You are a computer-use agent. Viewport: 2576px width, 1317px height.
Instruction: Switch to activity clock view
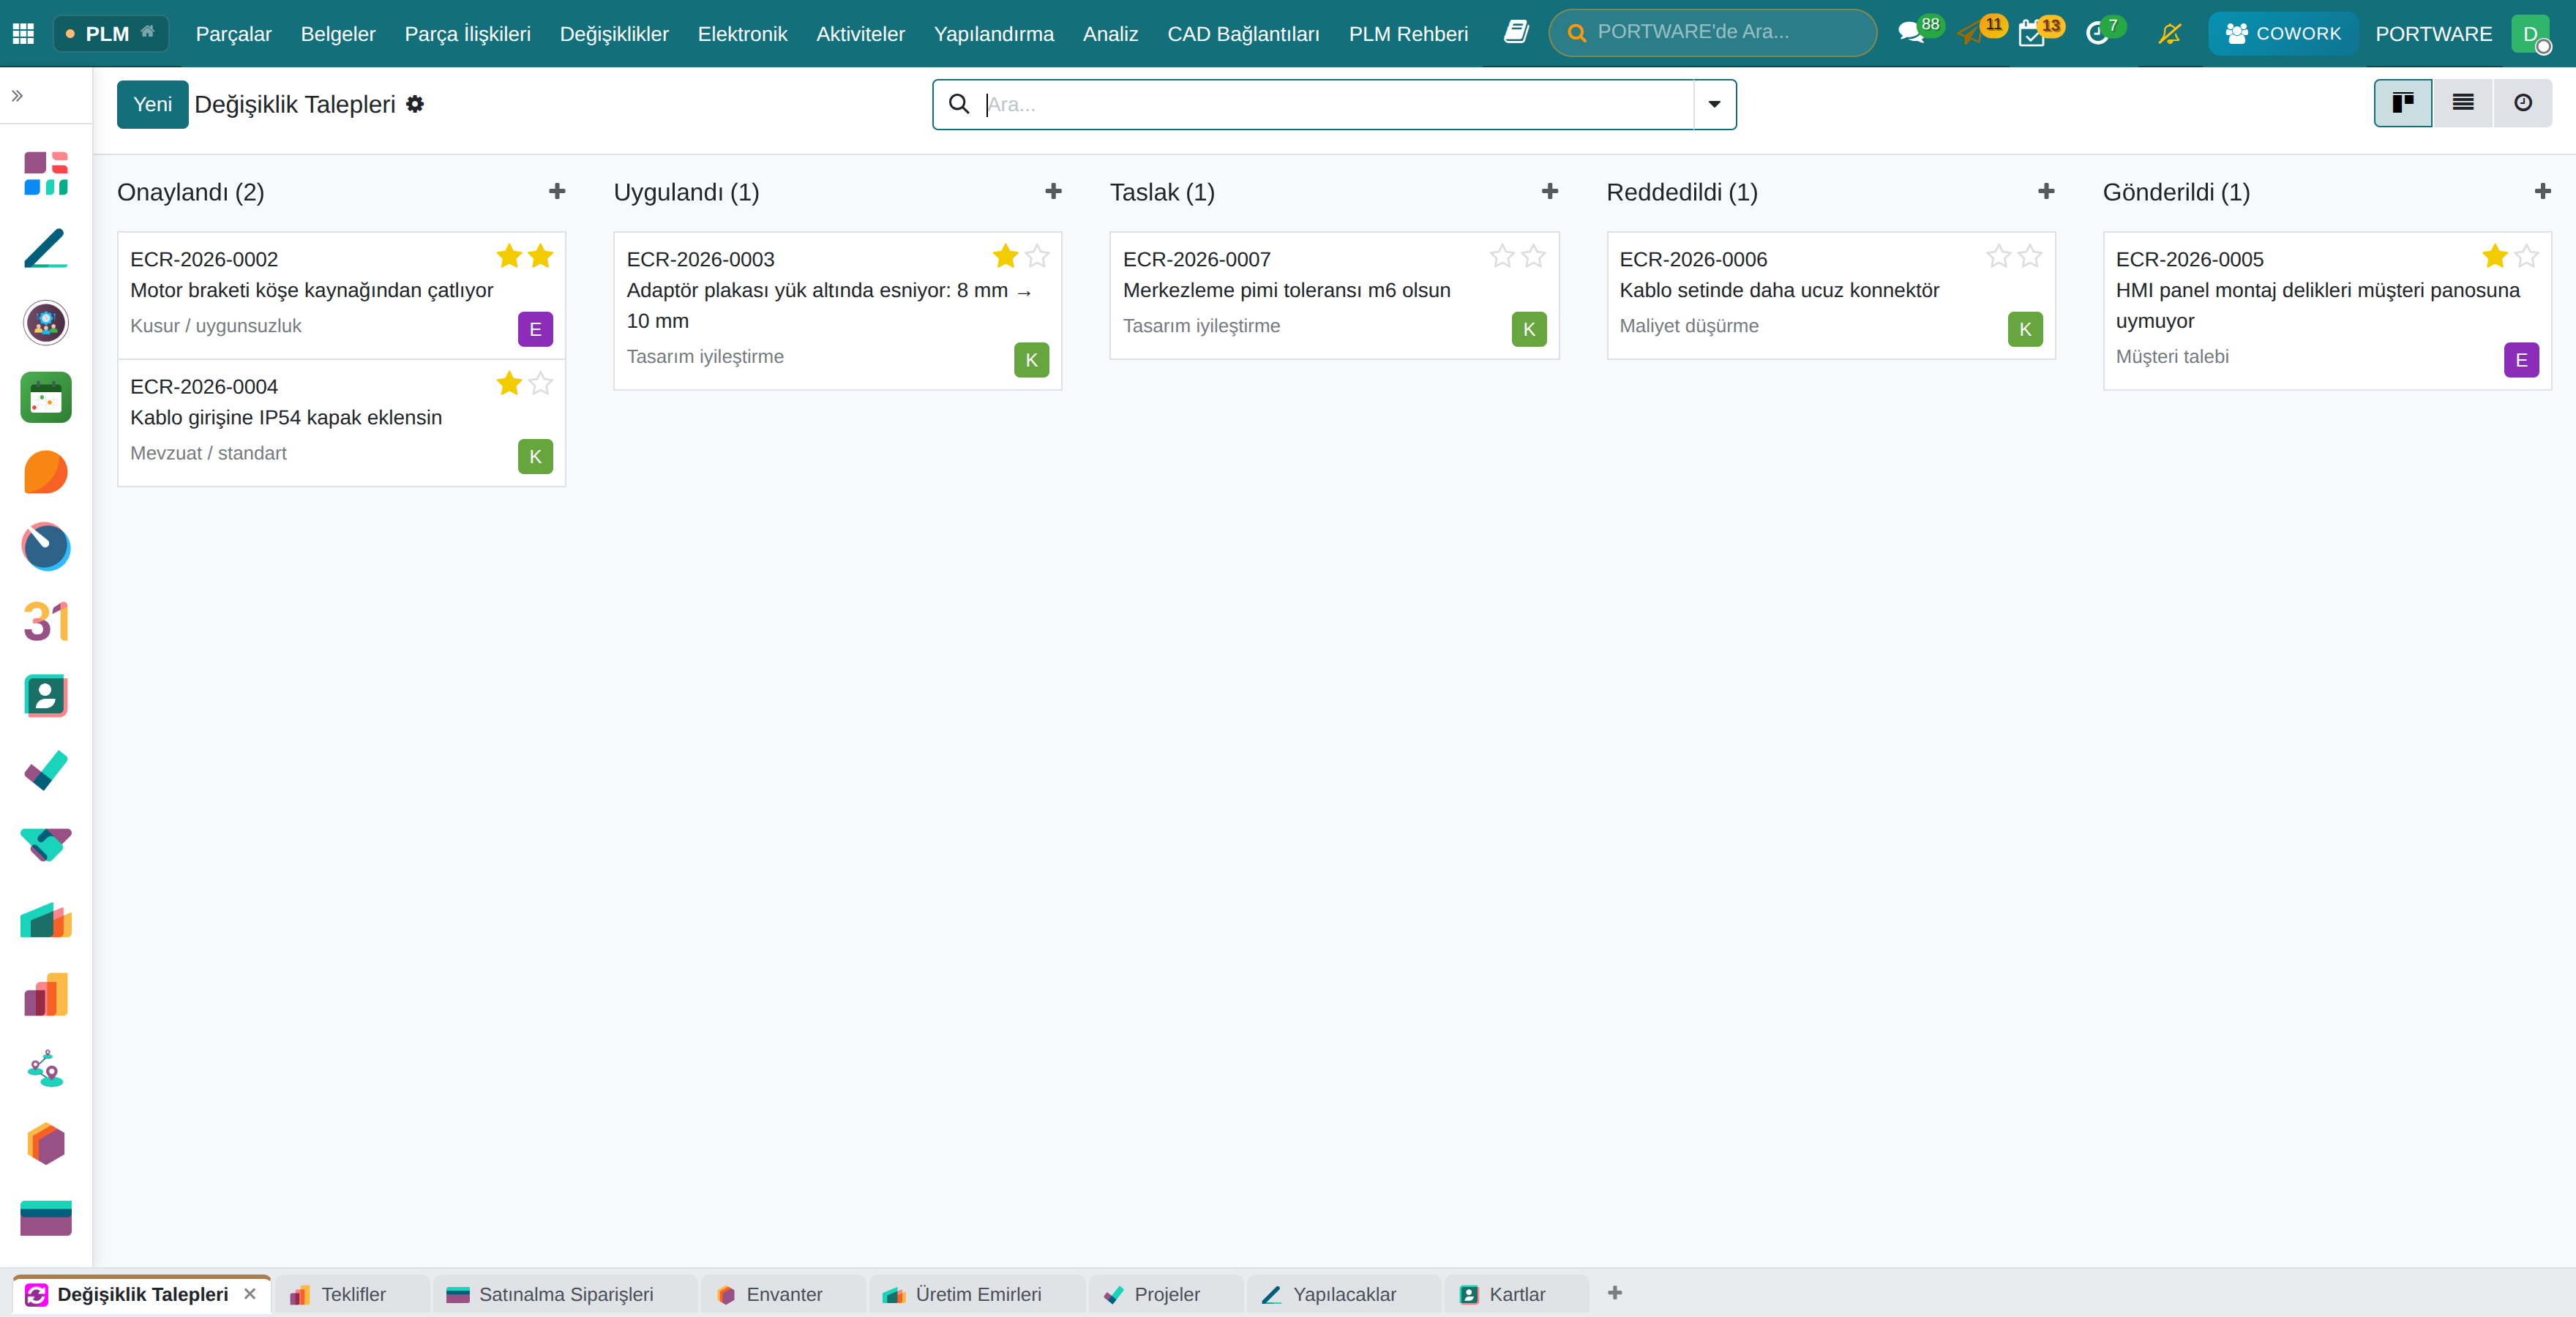[x=2523, y=103]
